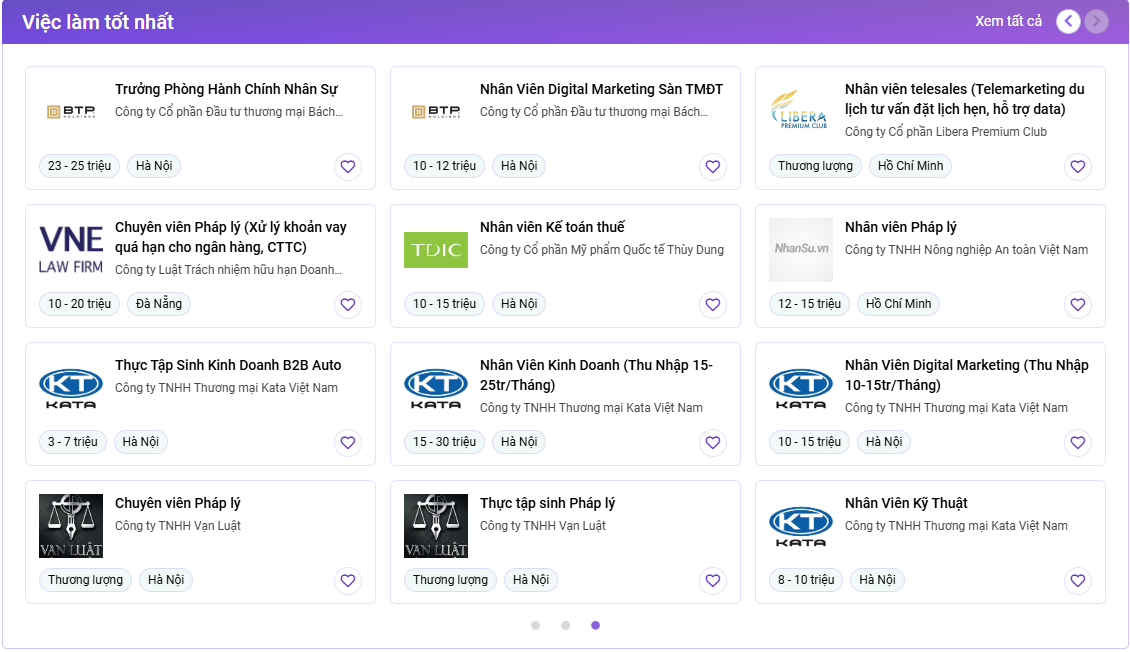Click Hà Nội tag on Kế toán thuế card

click(x=519, y=304)
